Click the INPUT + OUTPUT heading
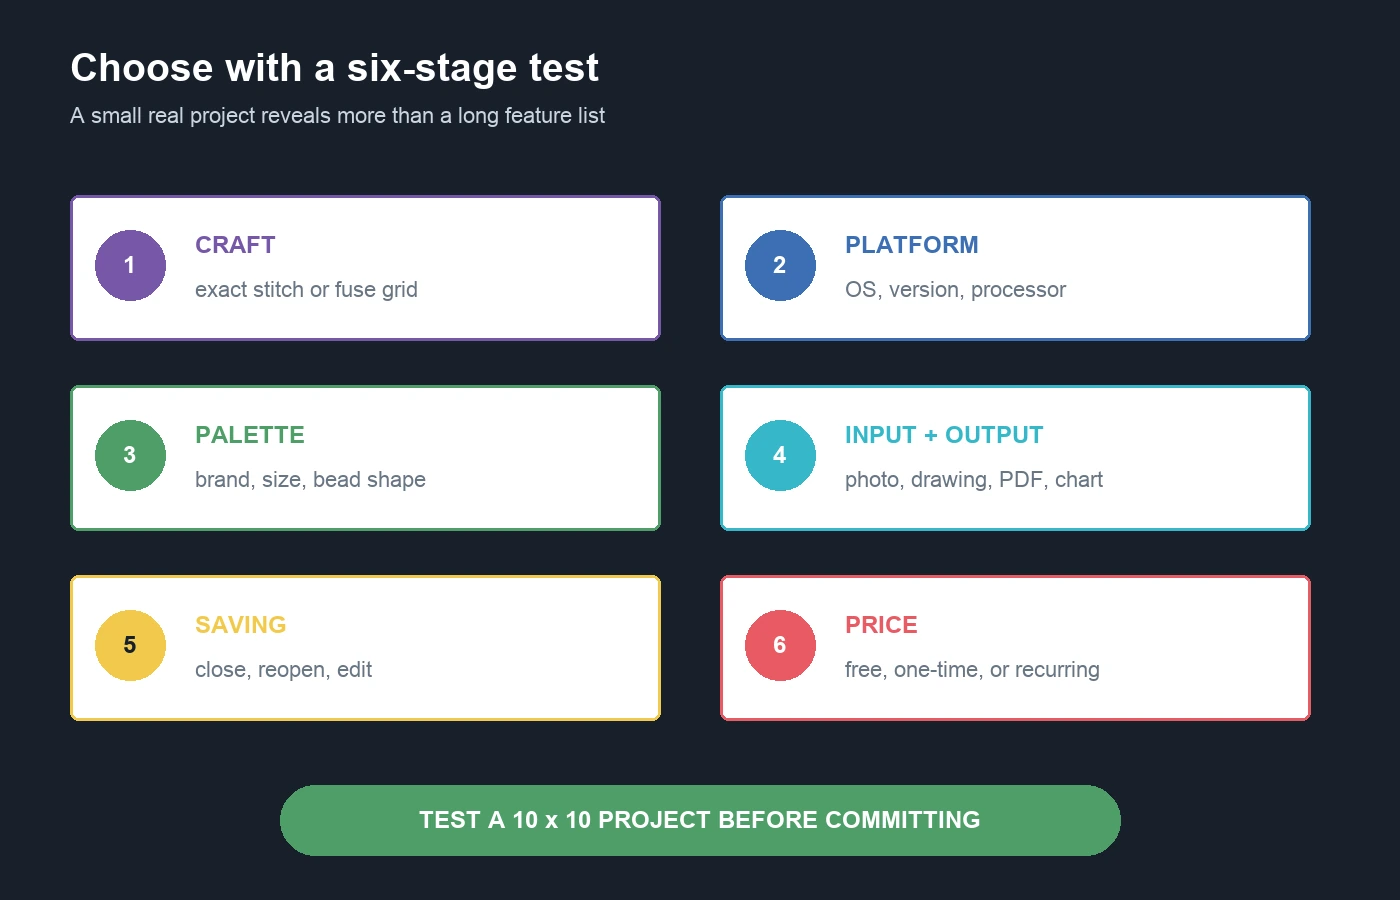The width and height of the screenshot is (1400, 900). pos(944,435)
